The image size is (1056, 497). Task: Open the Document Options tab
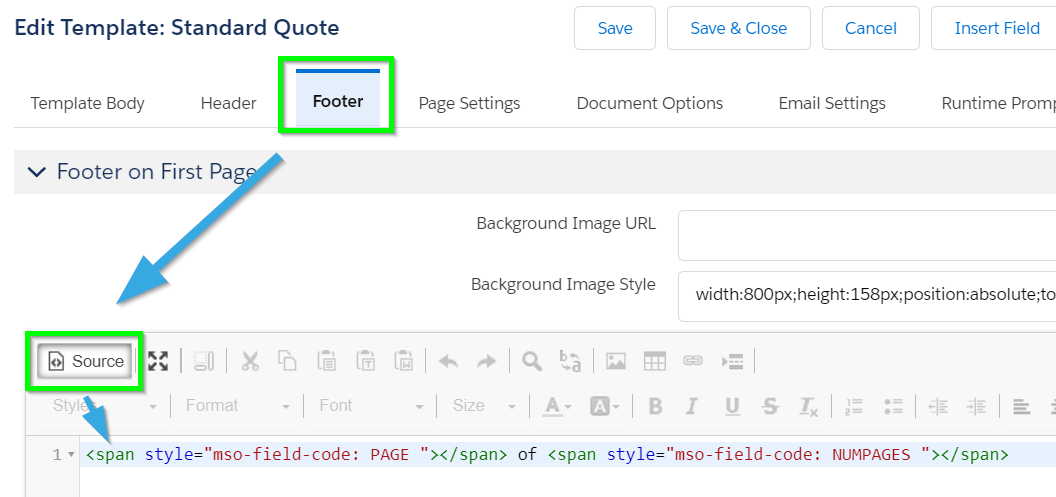tap(650, 104)
